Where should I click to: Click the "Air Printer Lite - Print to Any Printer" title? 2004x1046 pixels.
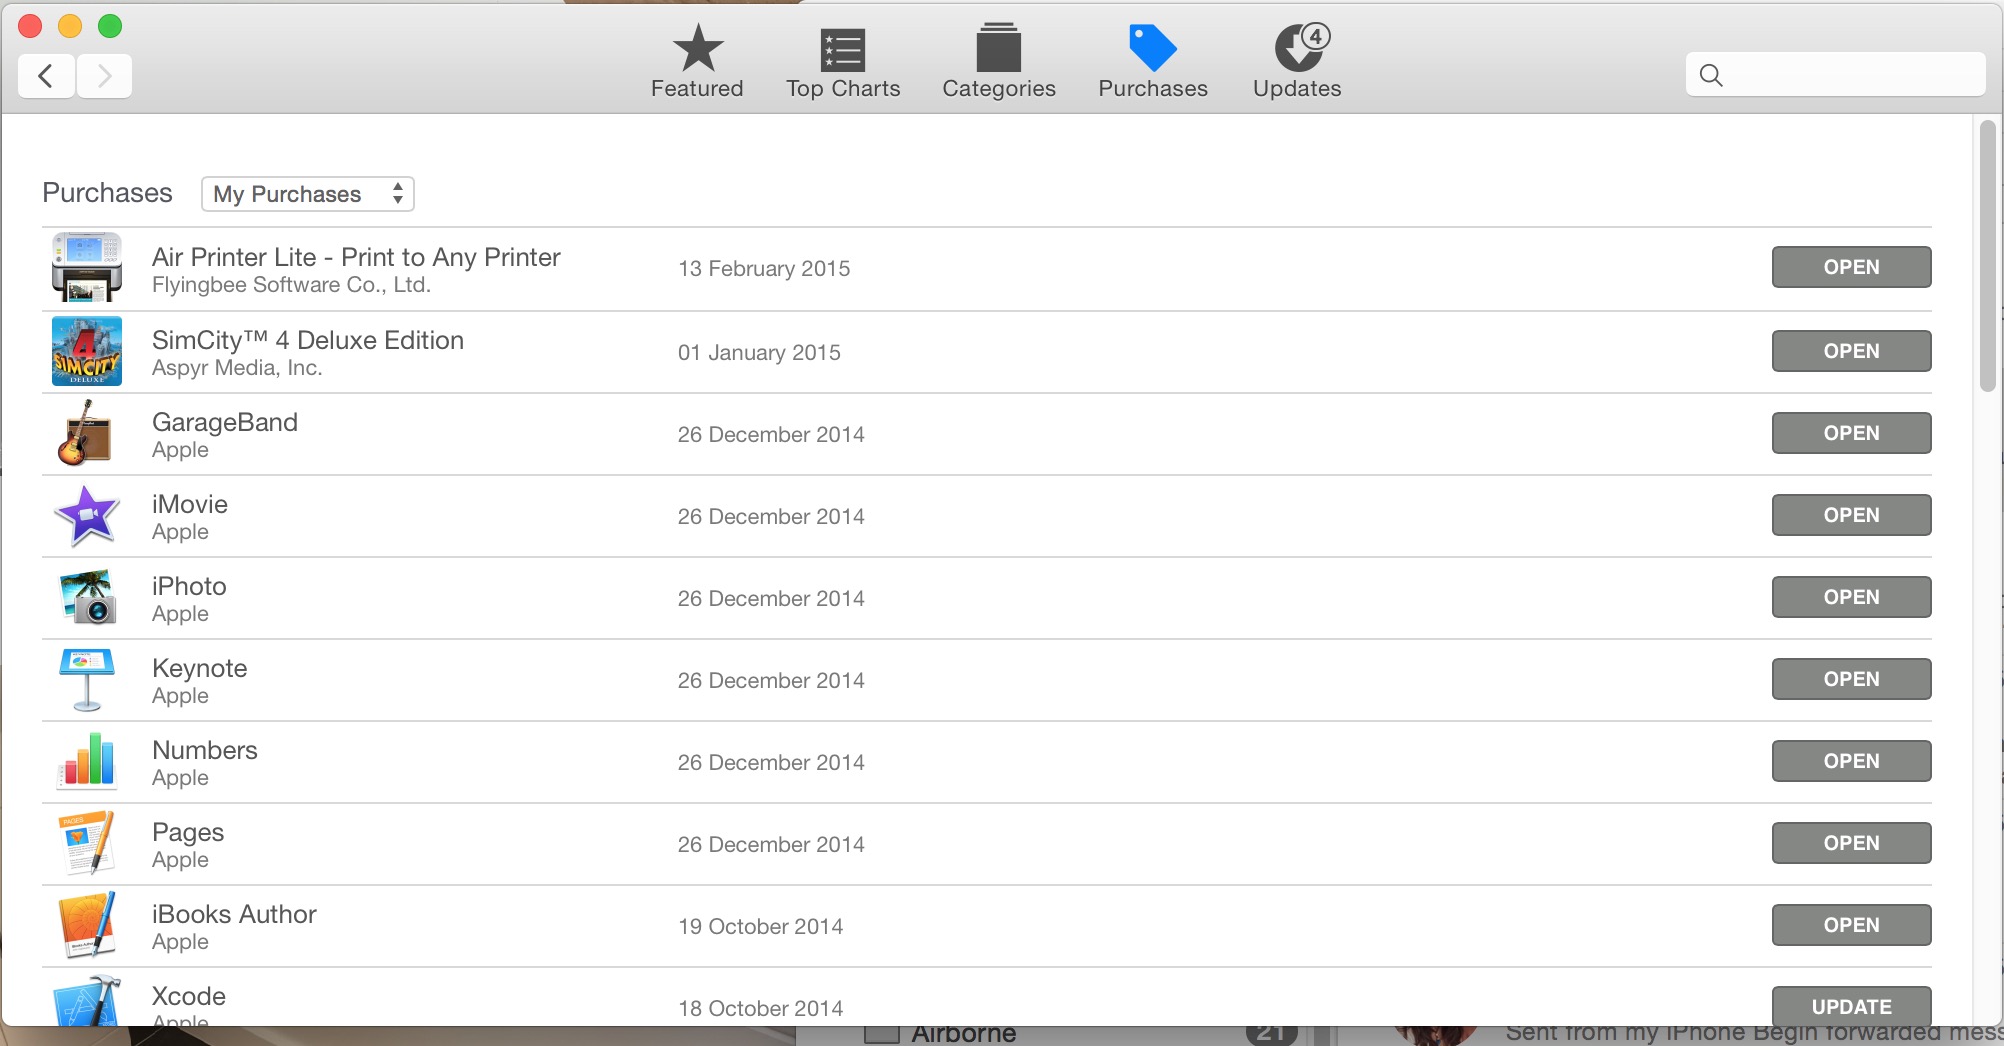[x=356, y=257]
